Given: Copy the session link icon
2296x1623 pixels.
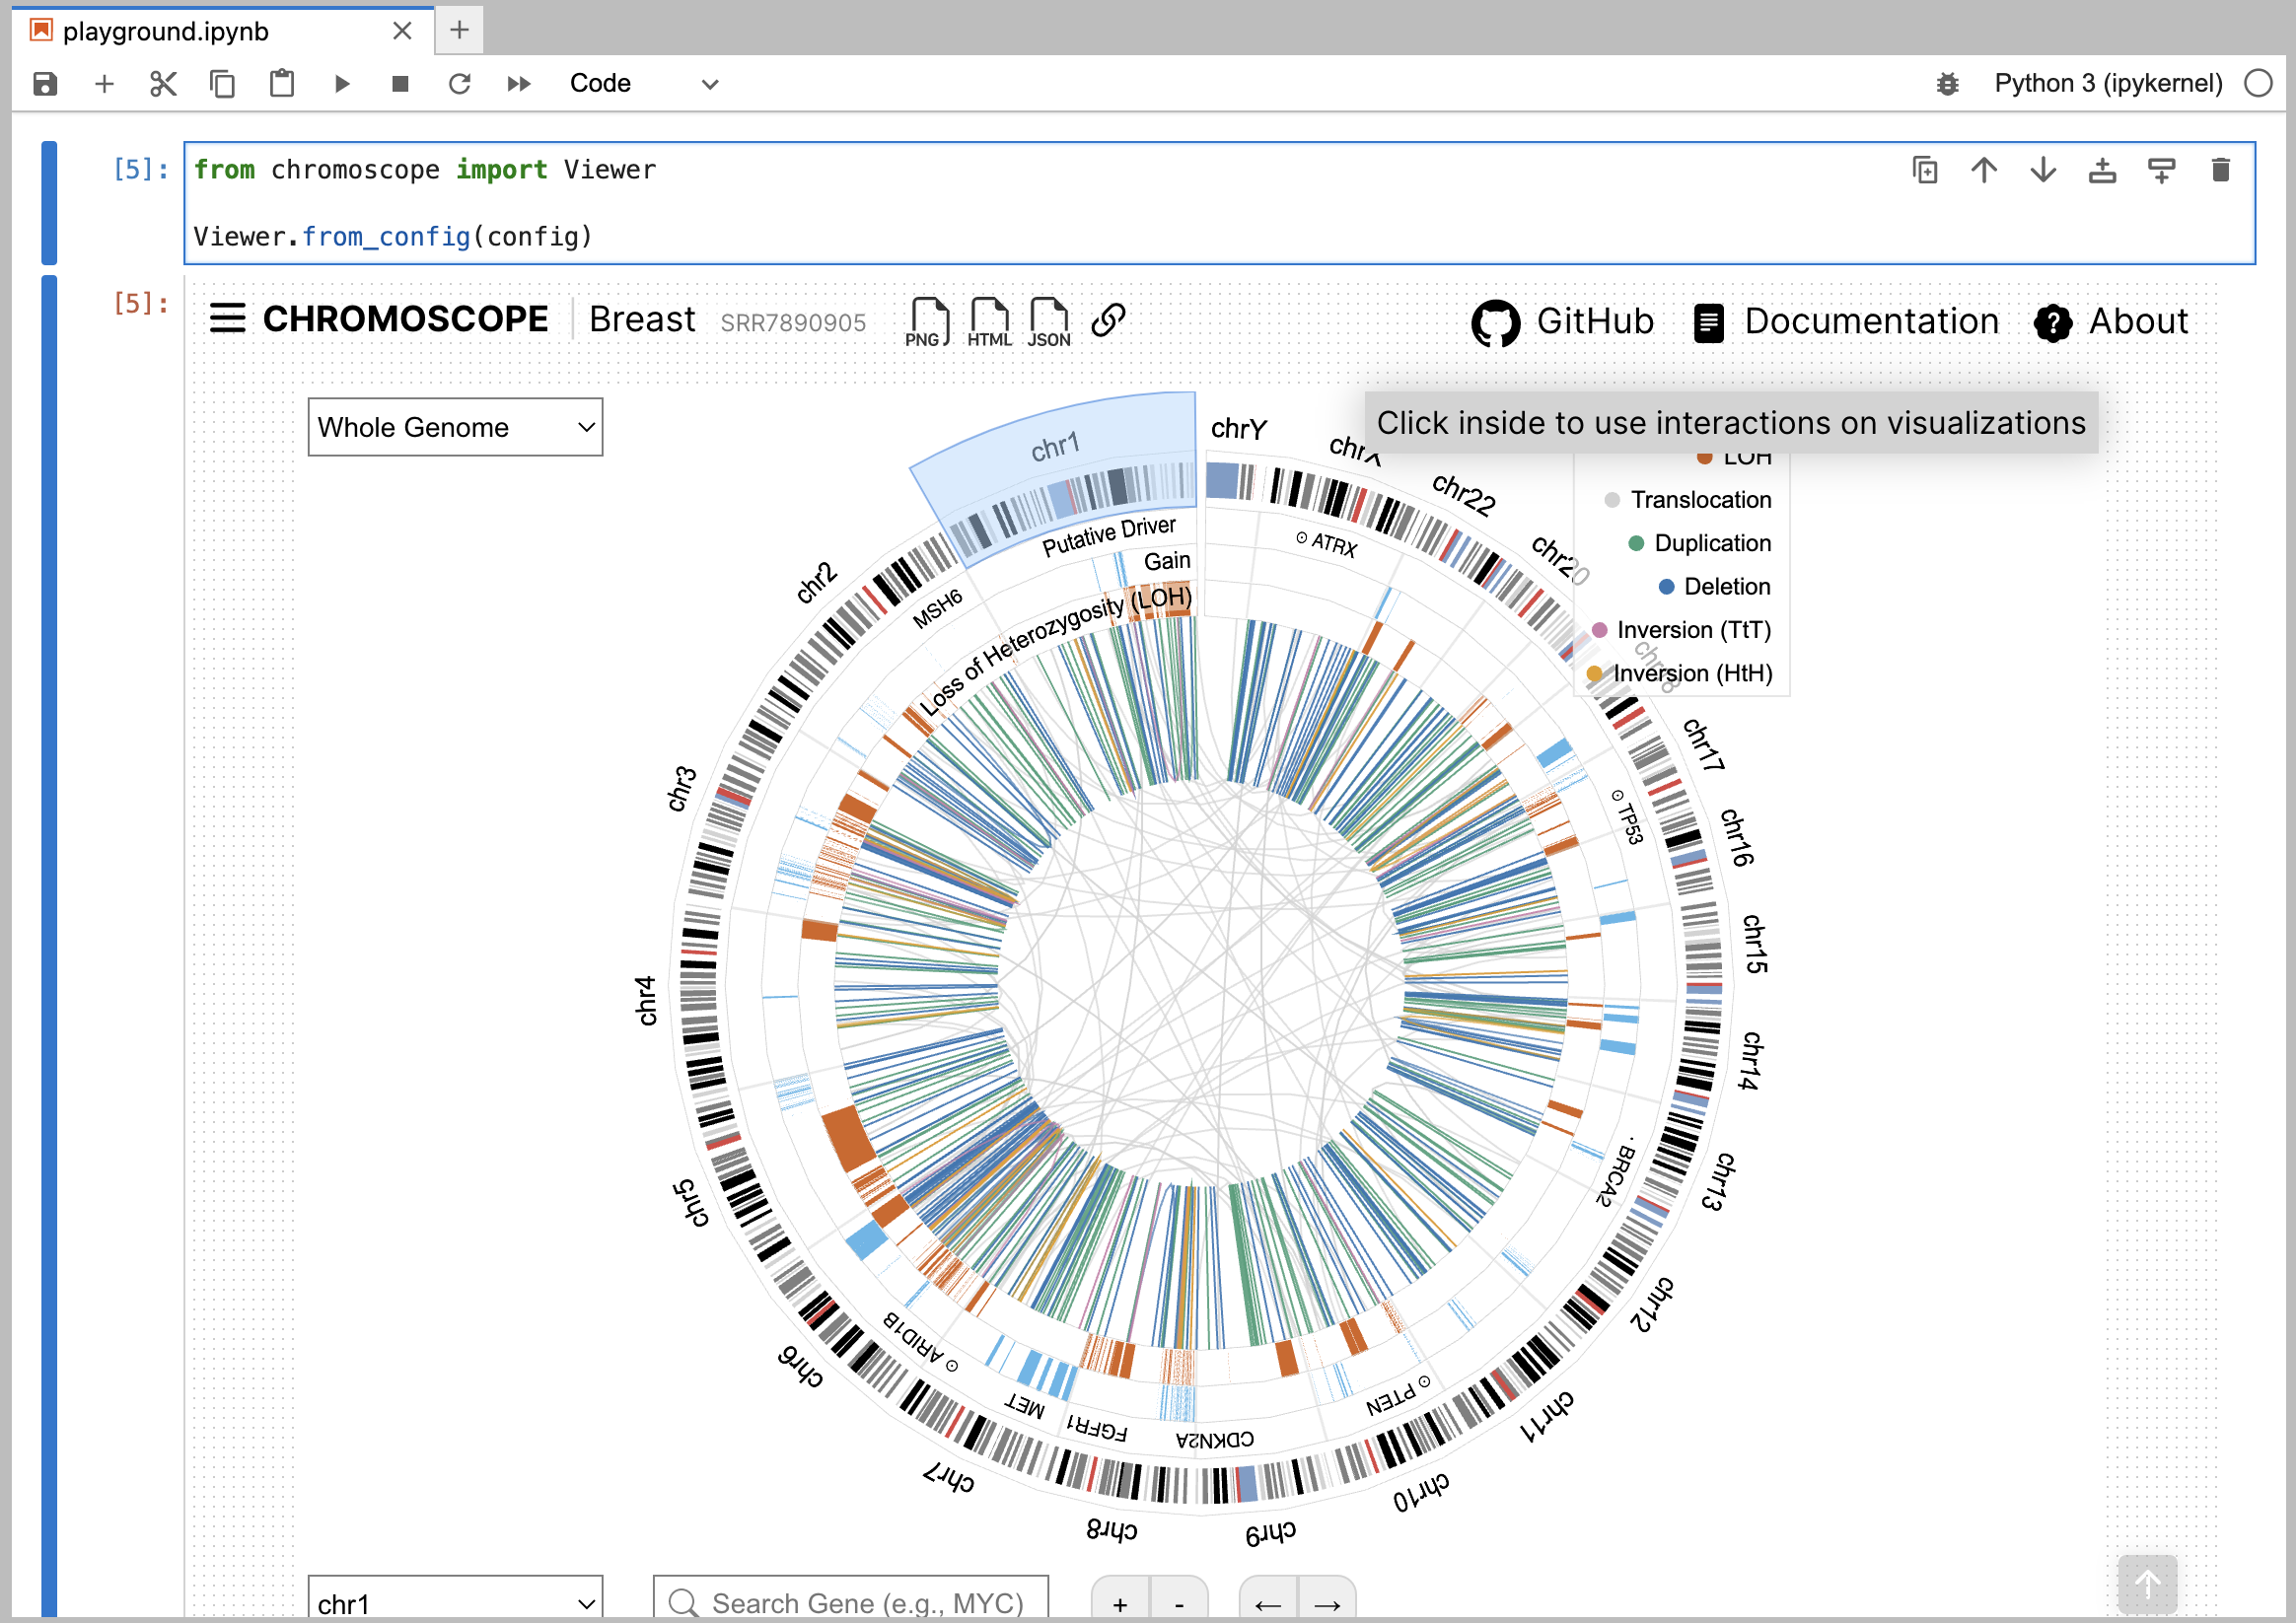Looking at the screenshot, I should [x=1108, y=320].
